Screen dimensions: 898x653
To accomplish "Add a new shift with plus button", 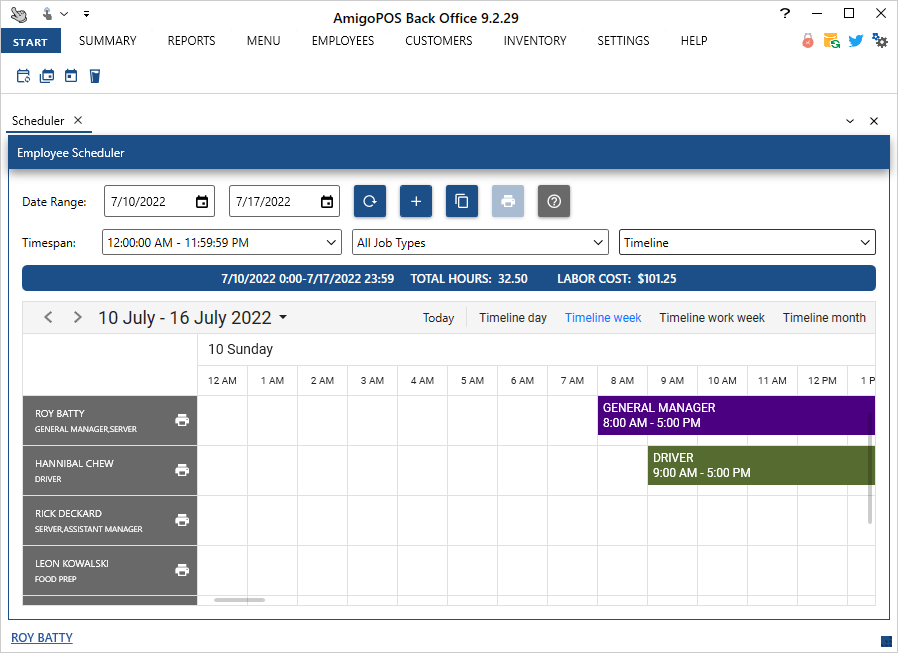I will tap(416, 201).
